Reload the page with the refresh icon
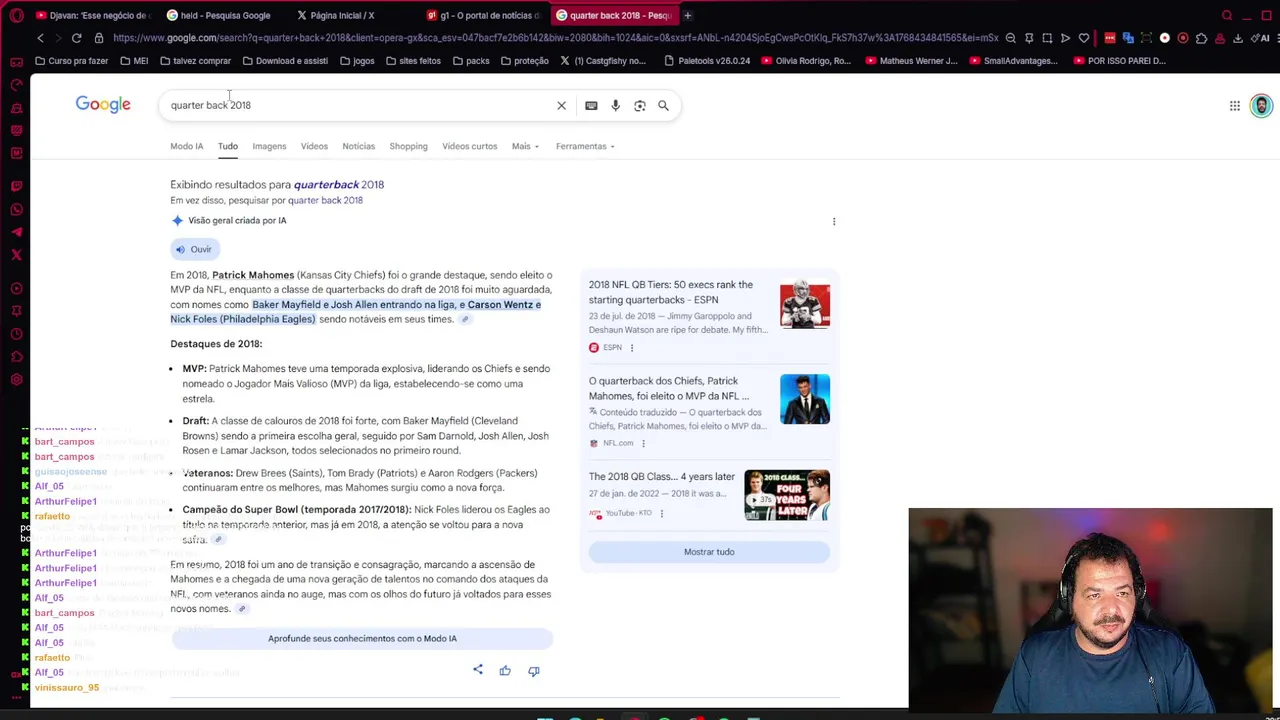 pos(76,38)
